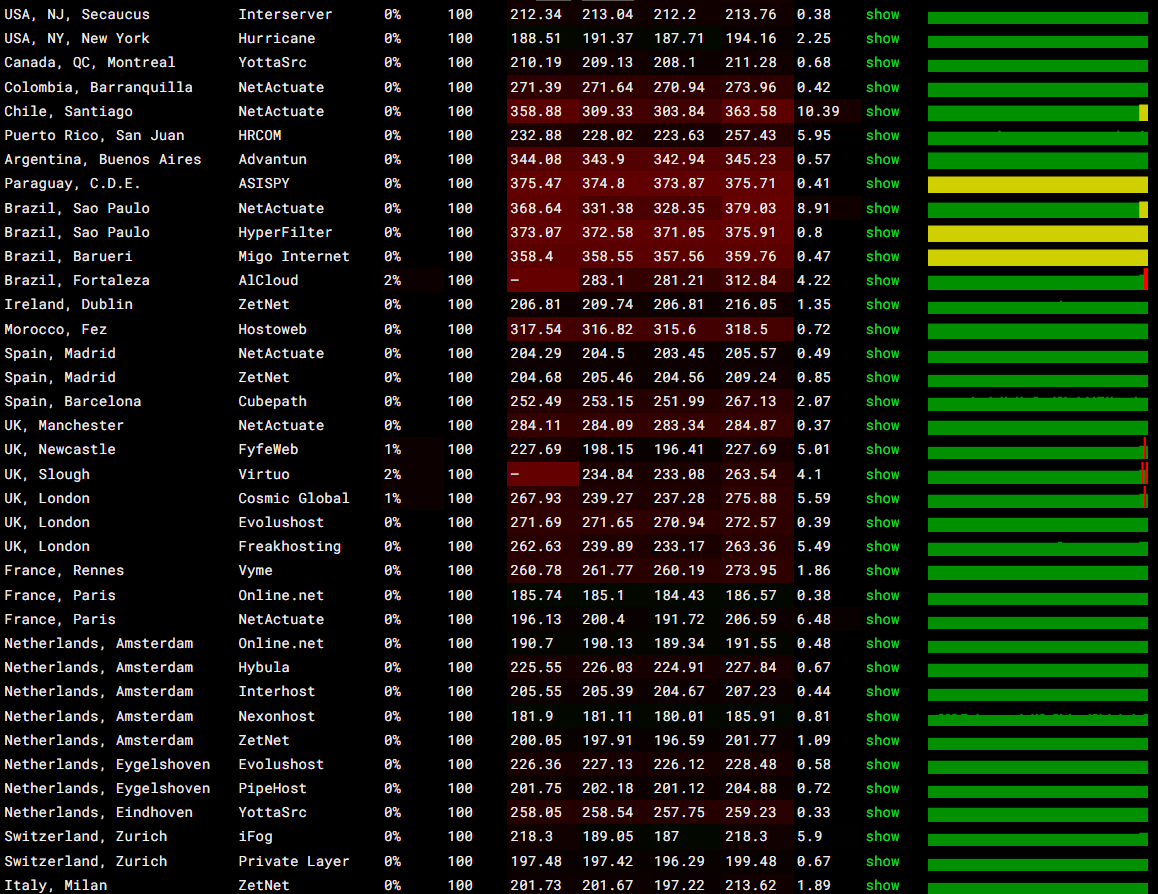The height and width of the screenshot is (894, 1158).
Task: Click show for Amsterdam Online.net row
Action: [x=883, y=643]
